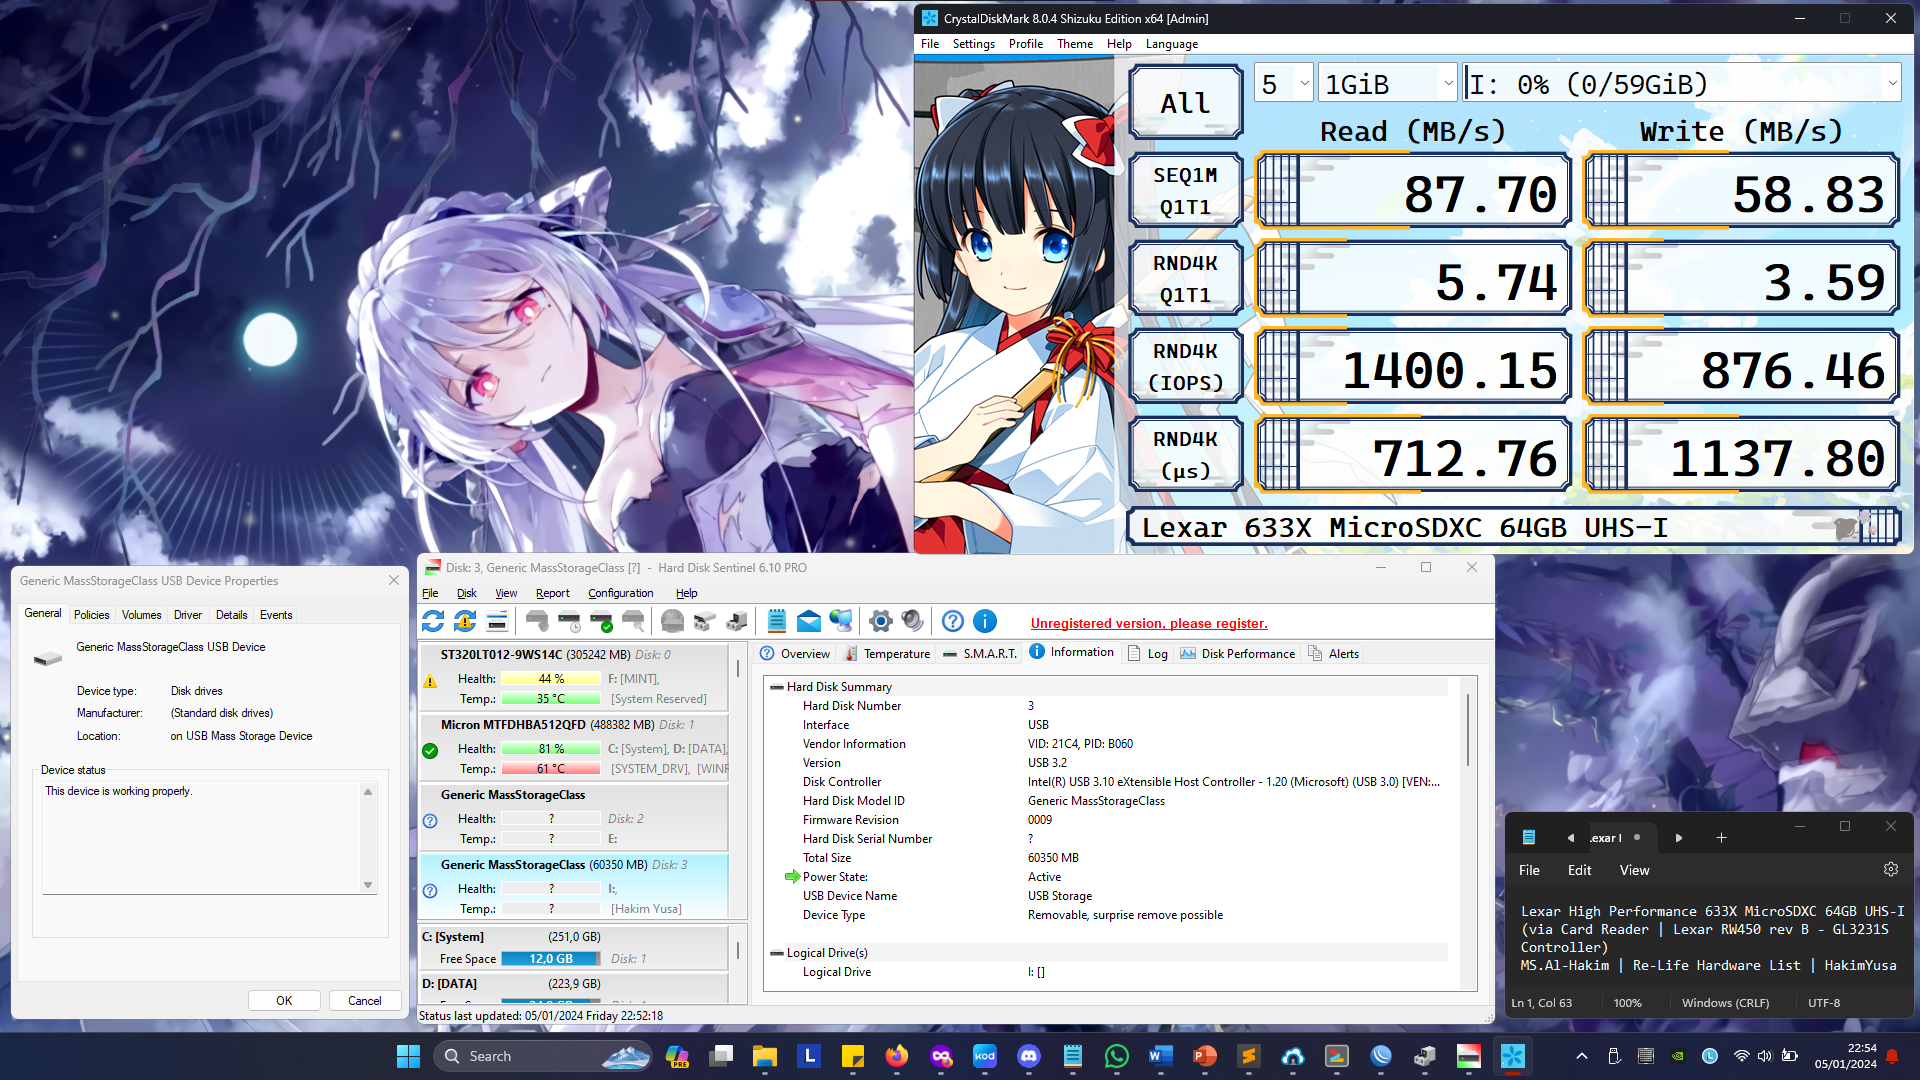Click the disk icon with magnifying glass
1920x1080 pixels.
[x=633, y=622]
